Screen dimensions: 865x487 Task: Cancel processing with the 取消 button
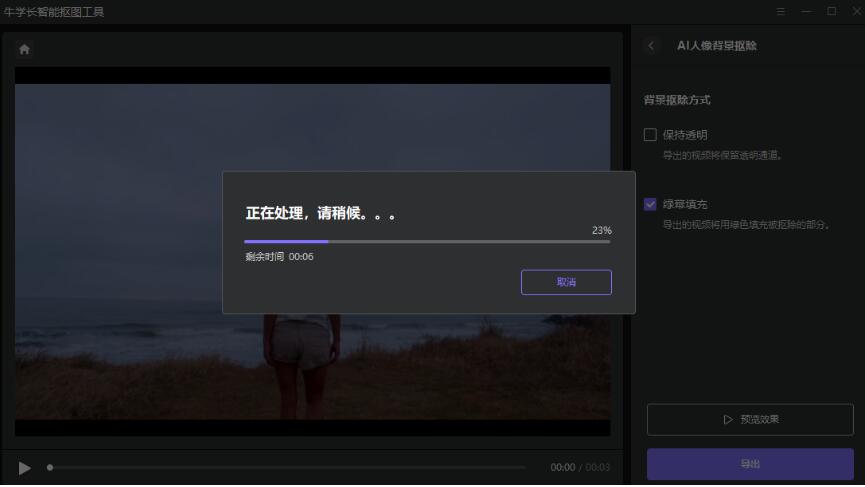click(x=566, y=282)
